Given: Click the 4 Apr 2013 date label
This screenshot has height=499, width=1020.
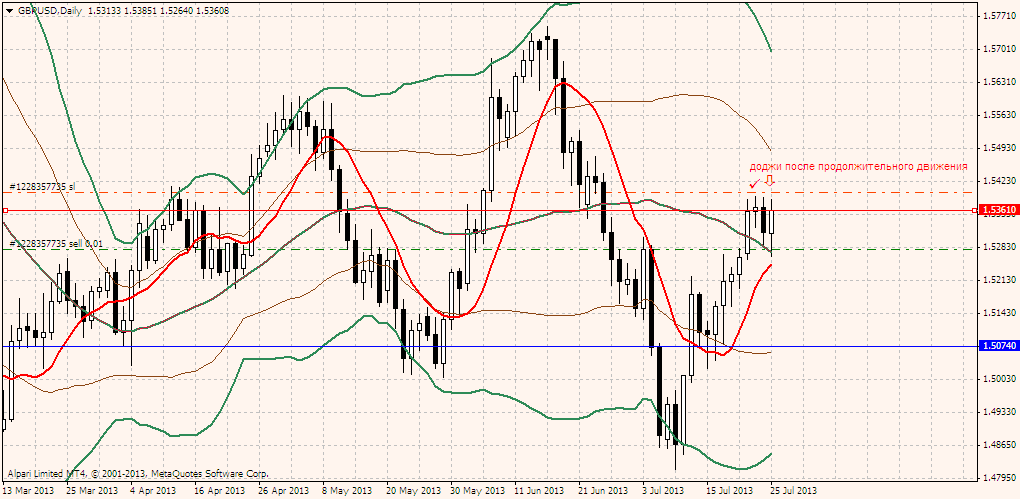Looking at the screenshot, I should pos(152,490).
